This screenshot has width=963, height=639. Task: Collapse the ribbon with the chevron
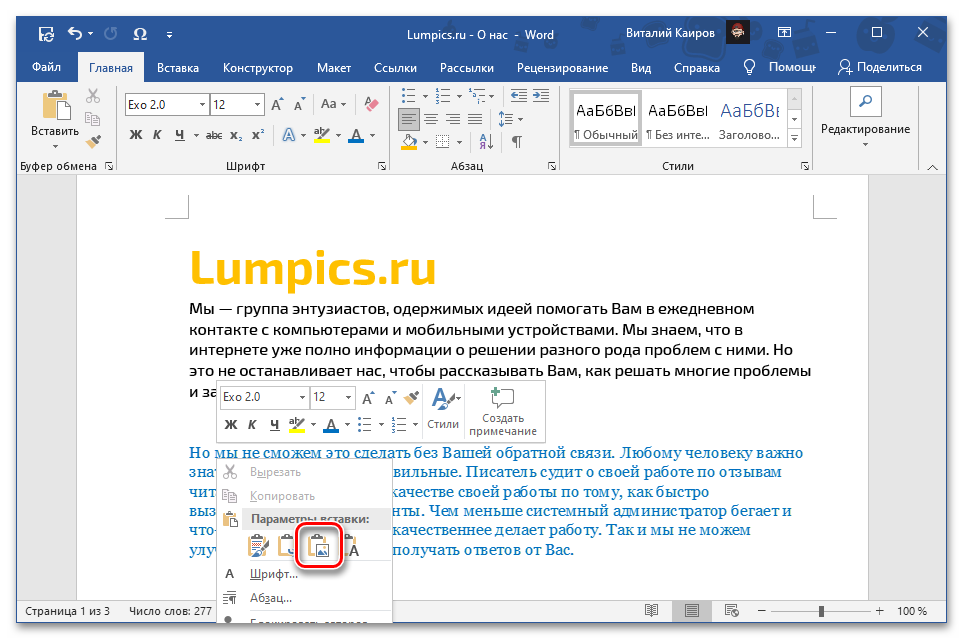(x=933, y=168)
